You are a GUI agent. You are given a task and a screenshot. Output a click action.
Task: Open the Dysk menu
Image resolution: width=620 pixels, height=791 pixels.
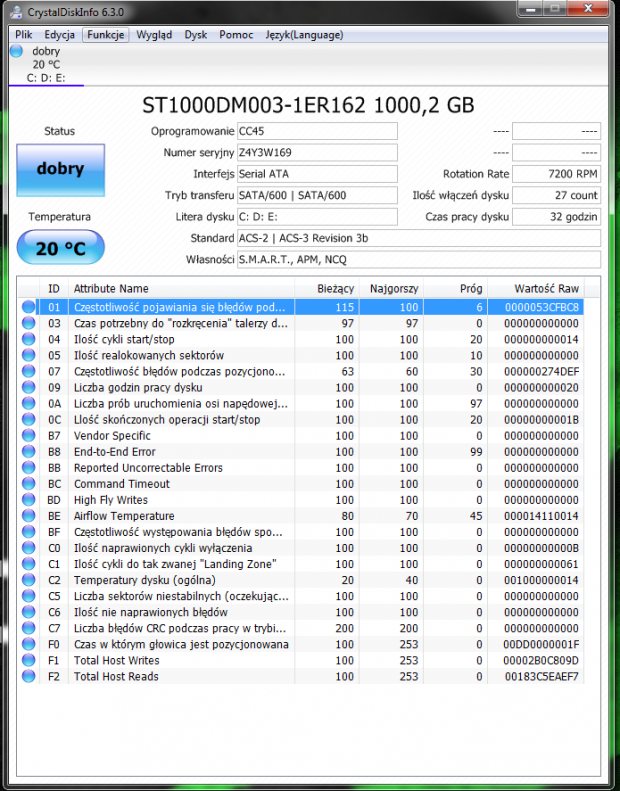click(x=196, y=34)
